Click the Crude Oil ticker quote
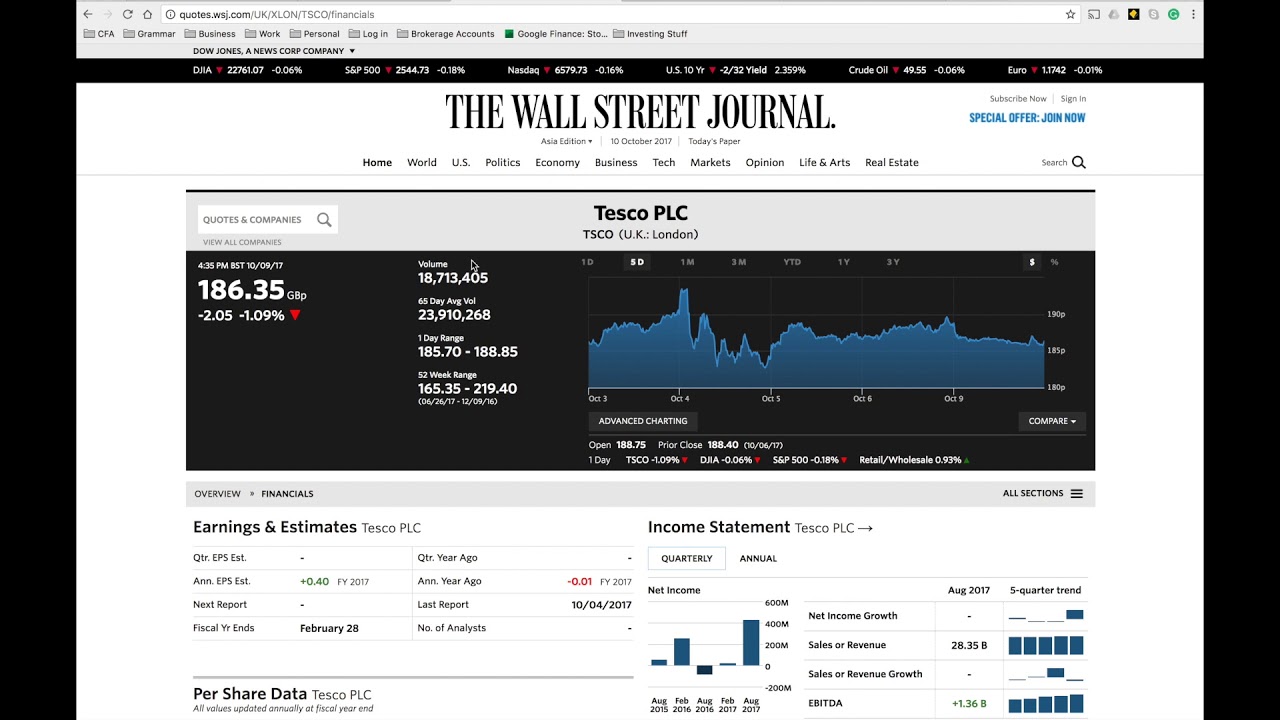This screenshot has width=1280, height=720. click(906, 70)
